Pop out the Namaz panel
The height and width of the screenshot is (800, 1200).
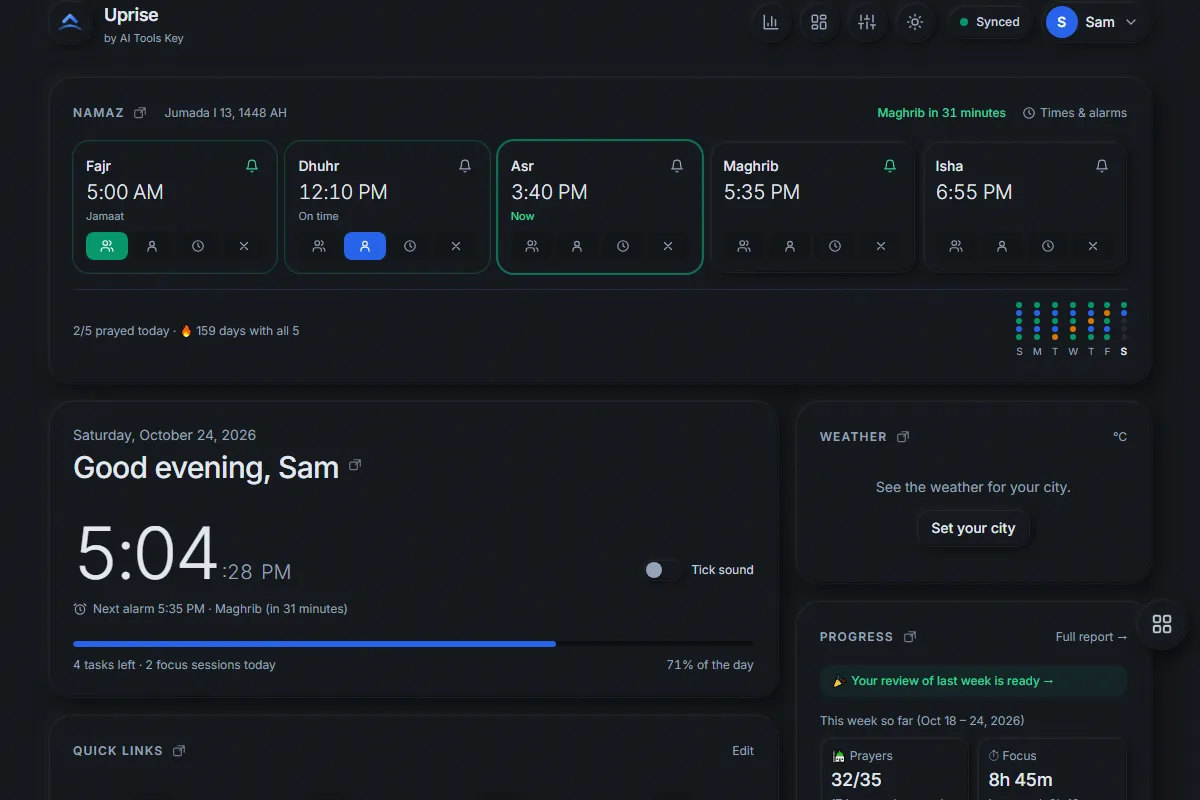click(140, 113)
